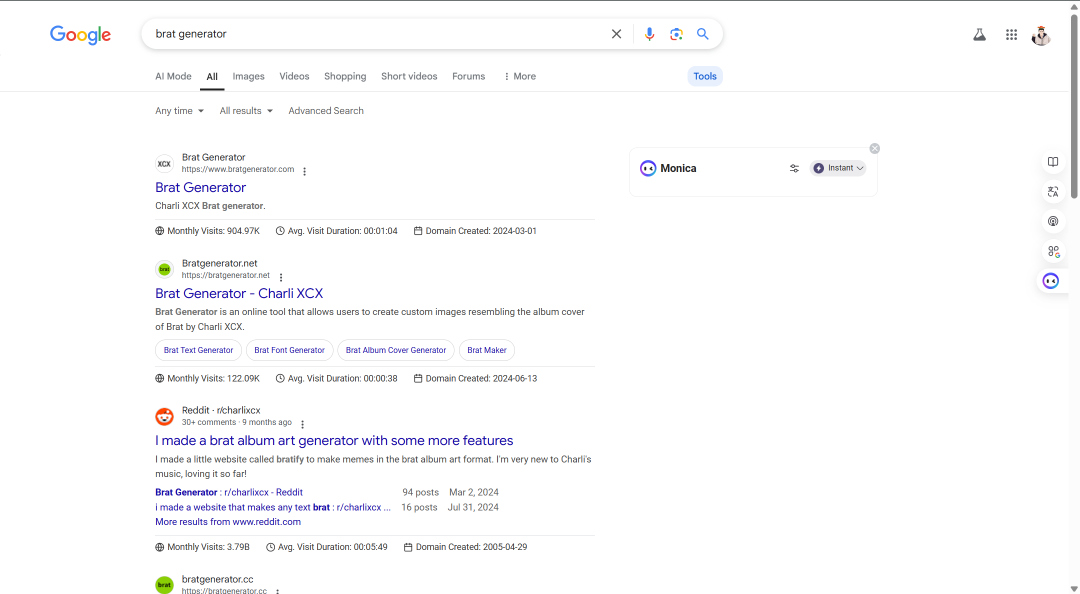
Task: Expand the Any time filter dropdown
Action: [x=179, y=110]
